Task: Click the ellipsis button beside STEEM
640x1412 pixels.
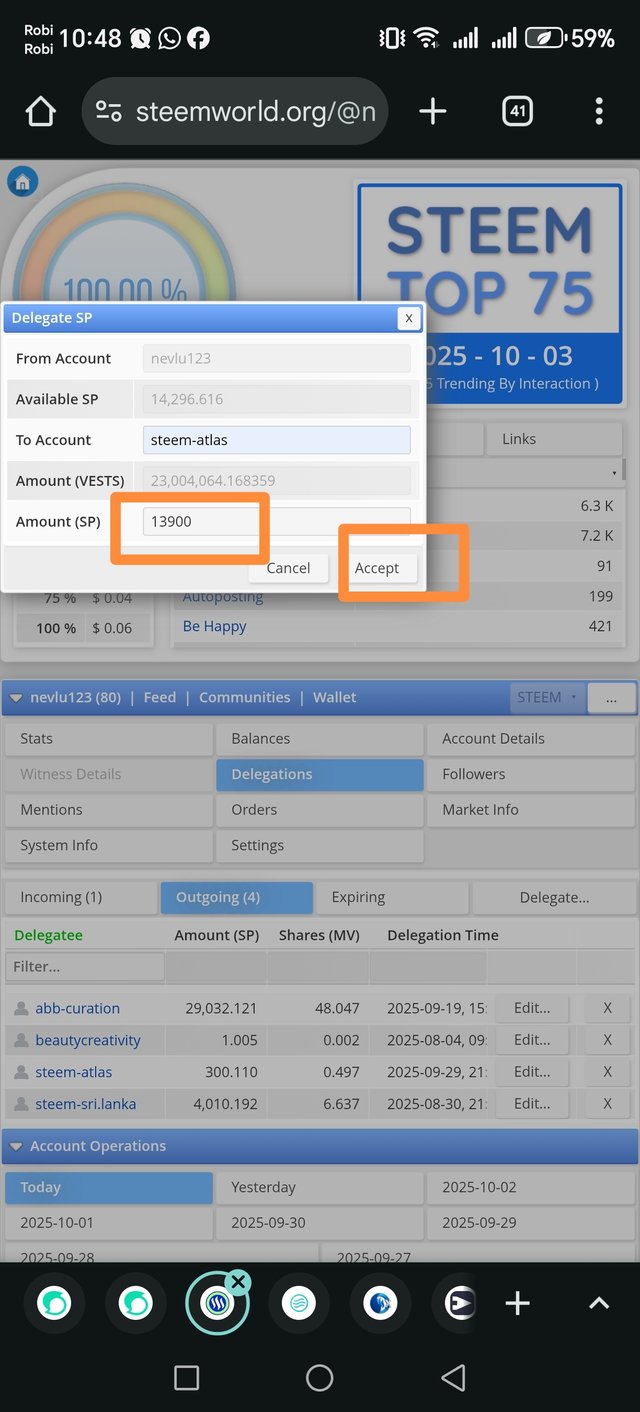Action: (x=611, y=697)
